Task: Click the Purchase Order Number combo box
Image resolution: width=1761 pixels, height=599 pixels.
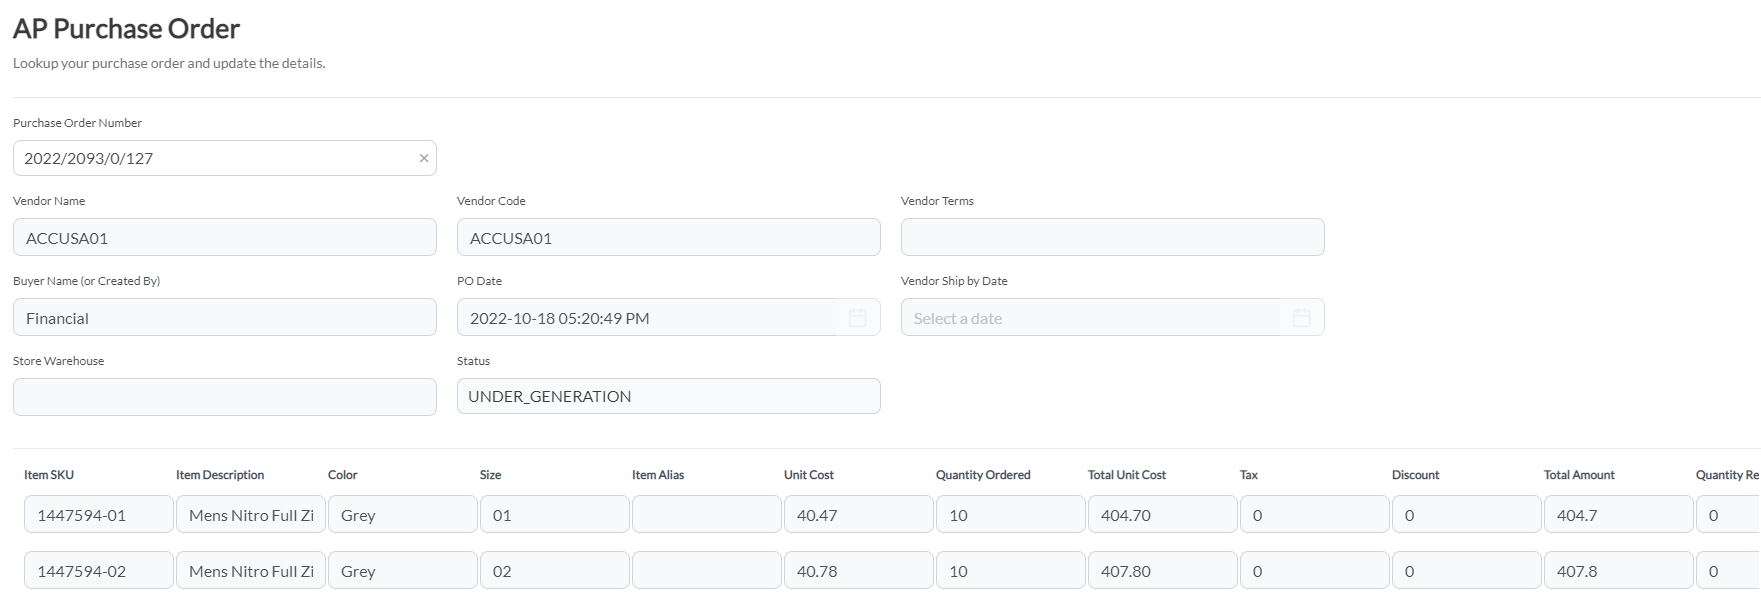Action: click(225, 158)
